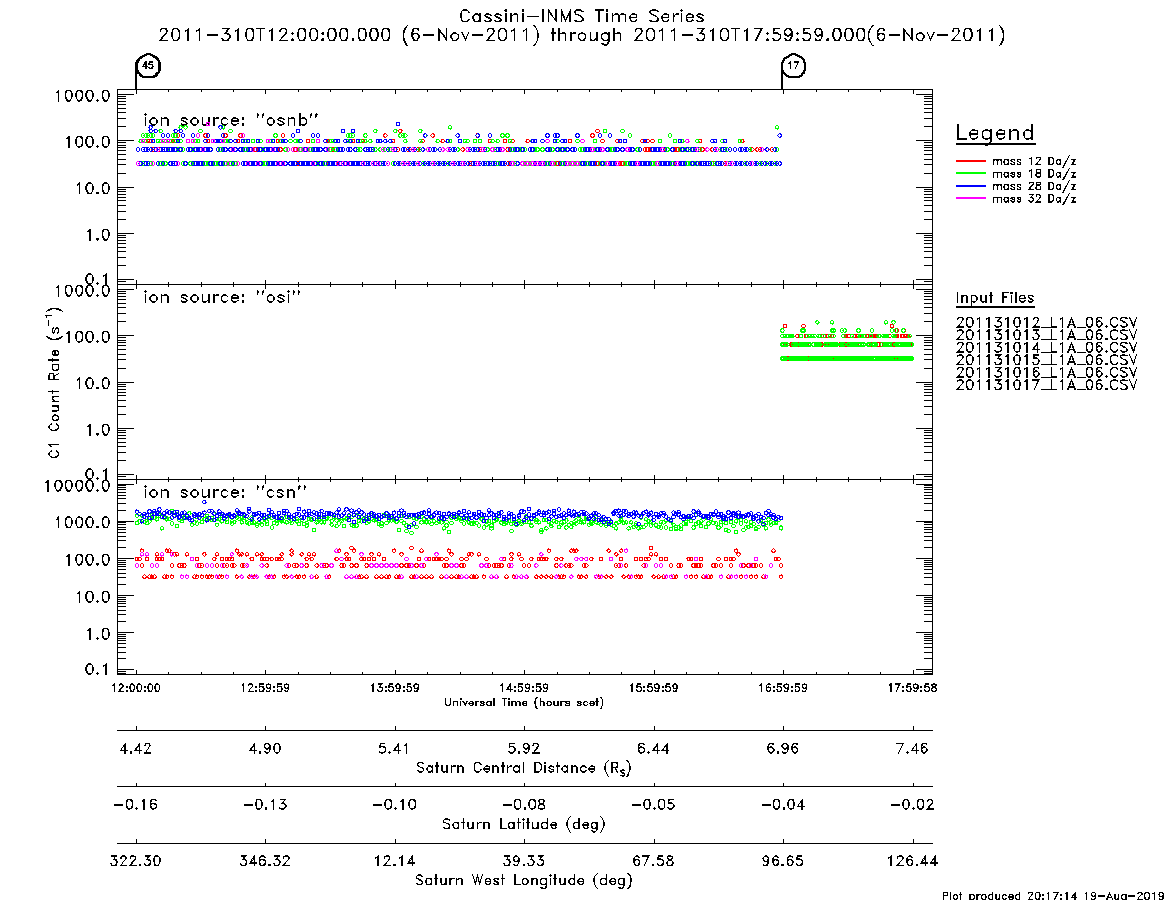Screen dimensions: 1165x900
Task: Click the 15:59:59 time tick label
Action: (x=653, y=688)
